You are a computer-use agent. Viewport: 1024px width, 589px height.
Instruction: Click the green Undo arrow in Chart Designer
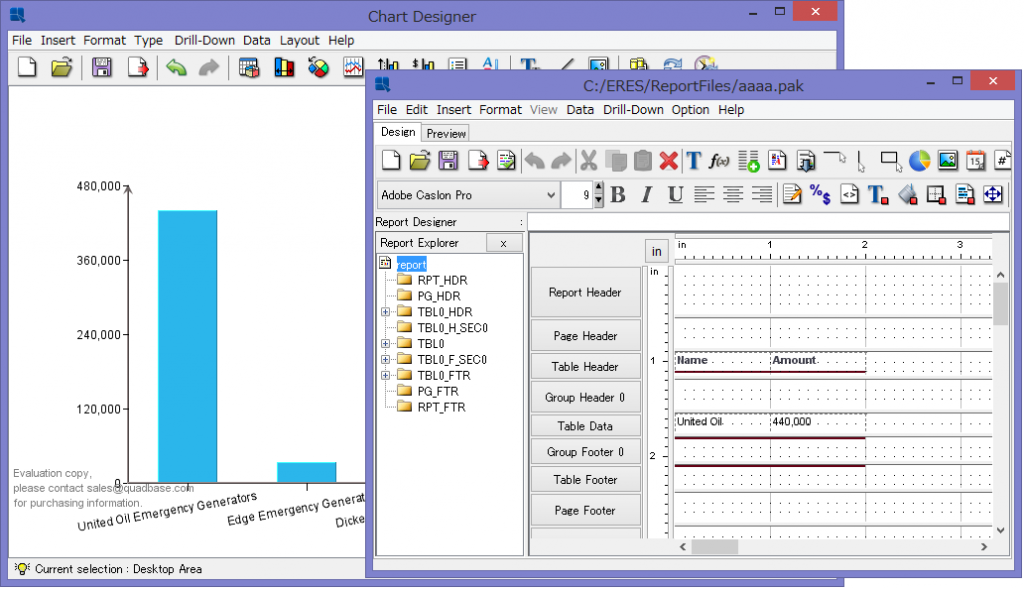[x=177, y=68]
